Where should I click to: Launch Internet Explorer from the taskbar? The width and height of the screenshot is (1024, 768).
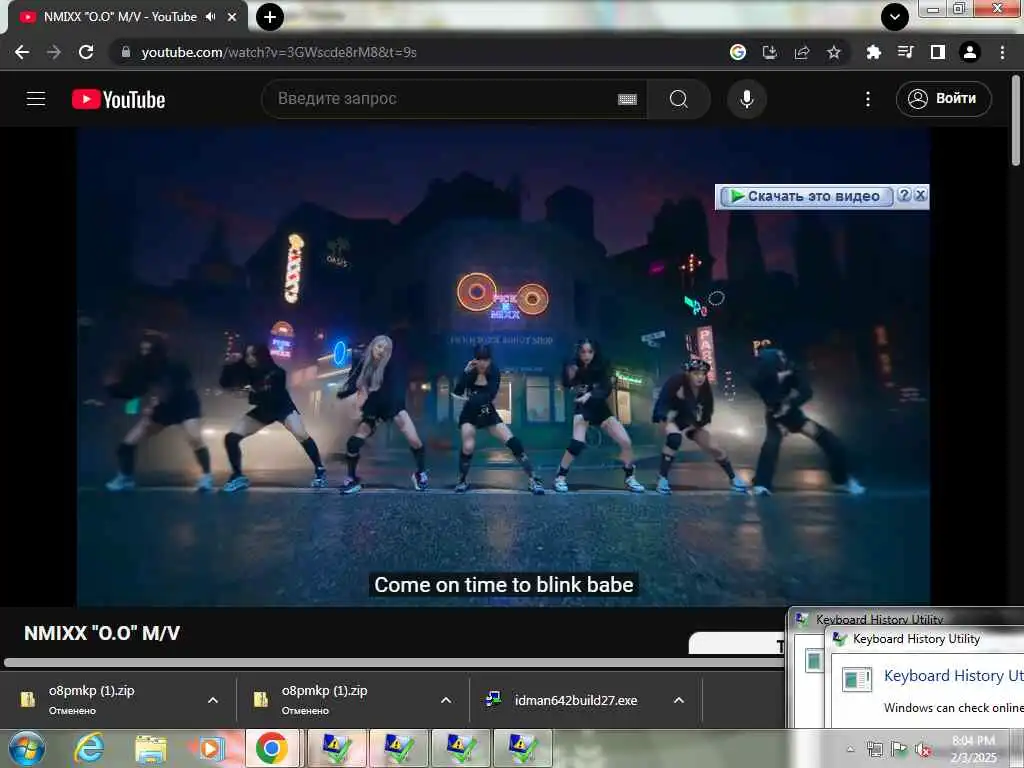coord(89,748)
